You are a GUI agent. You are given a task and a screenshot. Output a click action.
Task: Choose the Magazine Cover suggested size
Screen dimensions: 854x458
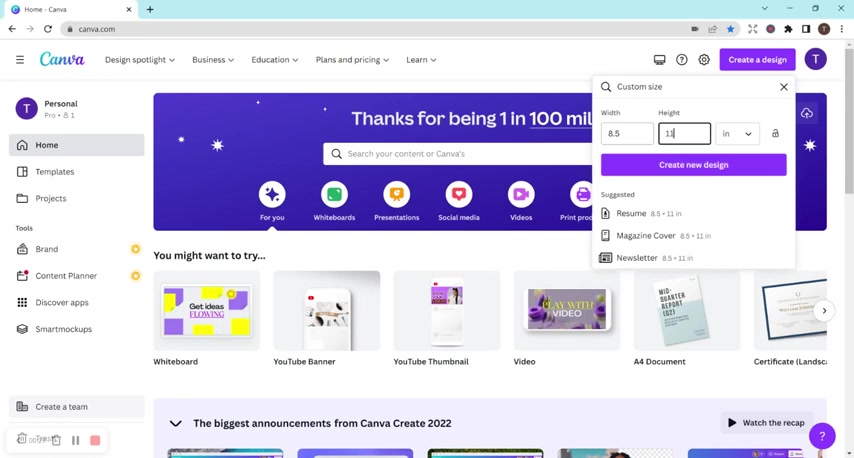(x=693, y=236)
